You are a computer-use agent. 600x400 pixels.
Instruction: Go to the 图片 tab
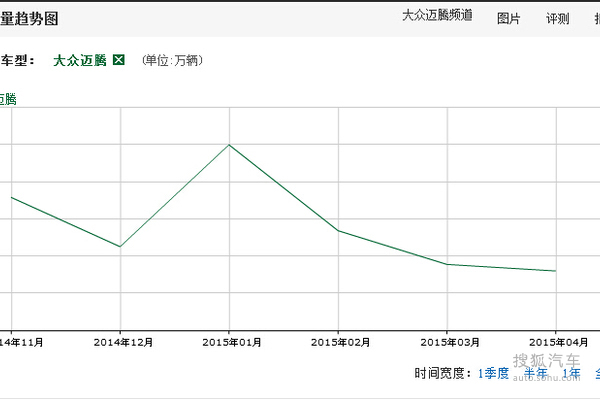pyautogui.click(x=508, y=18)
